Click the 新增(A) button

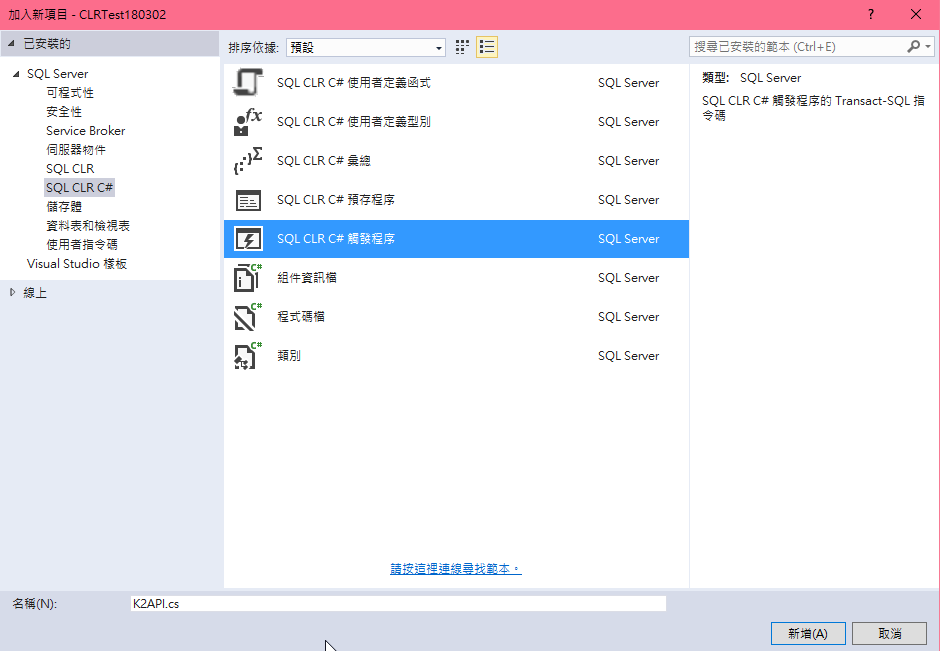(x=808, y=634)
